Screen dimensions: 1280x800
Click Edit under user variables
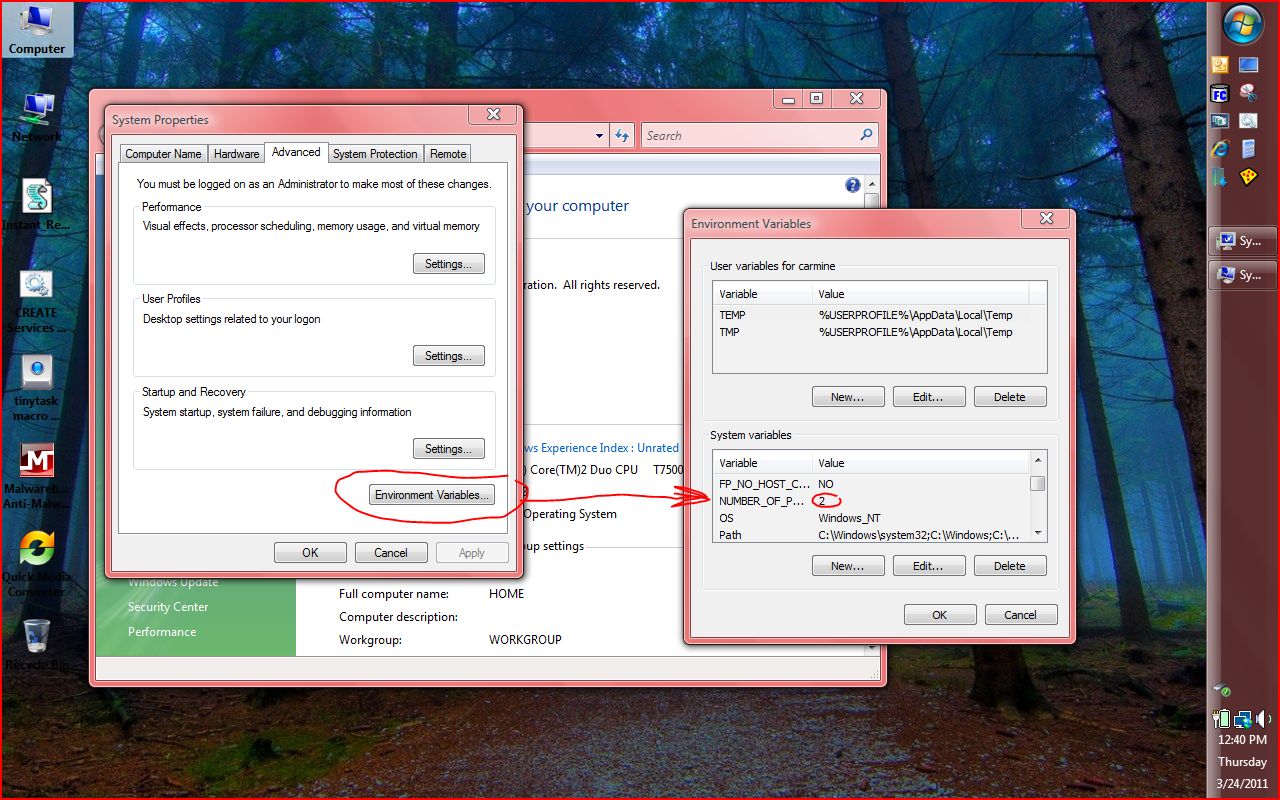click(929, 397)
